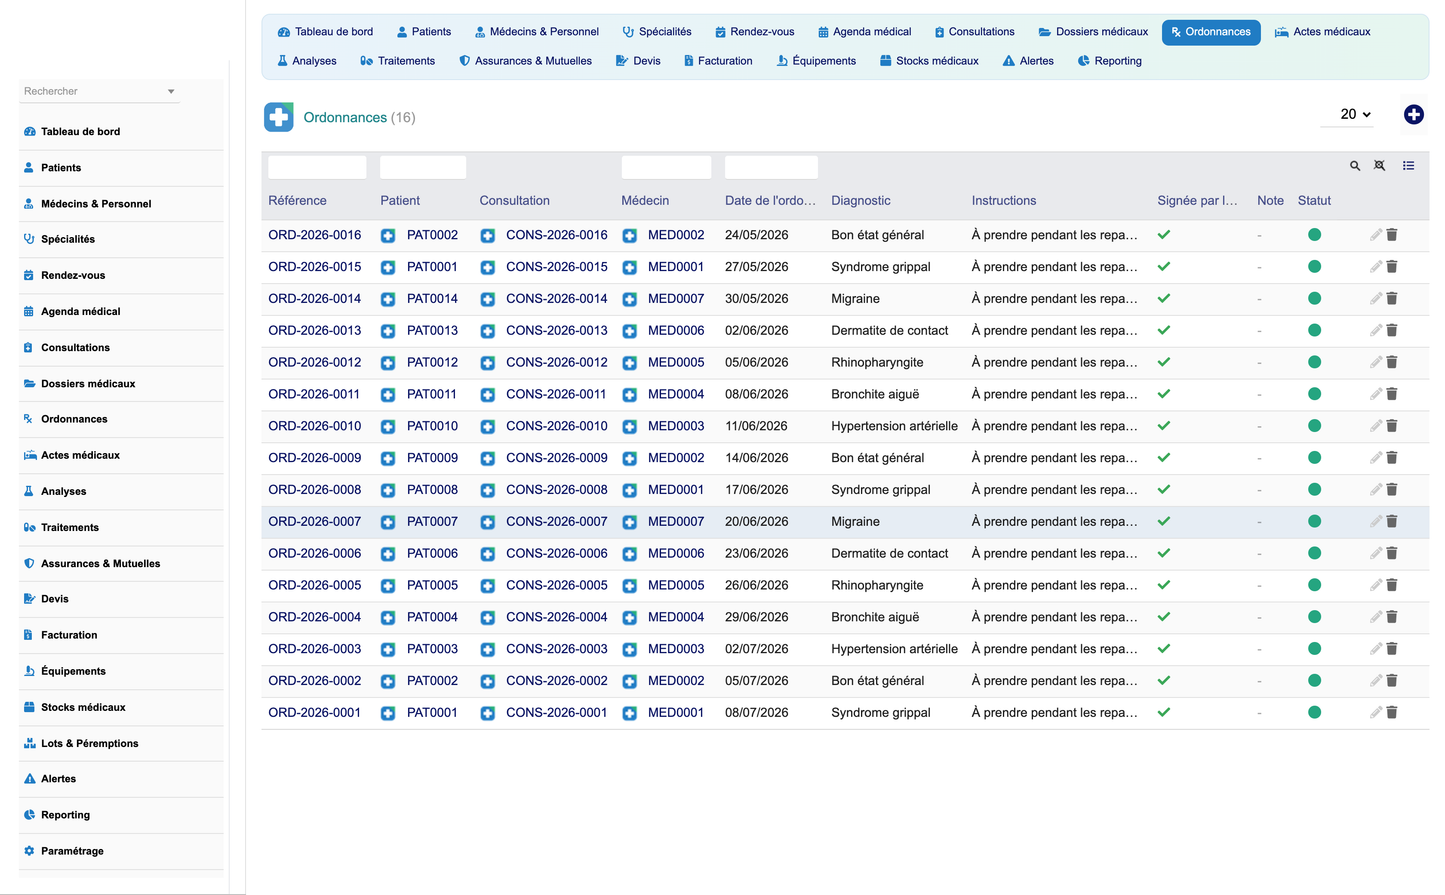Viewport: 1445px width, 895px height.
Task: Click consultation icon beside CONS-2026-0002
Action: (487, 681)
